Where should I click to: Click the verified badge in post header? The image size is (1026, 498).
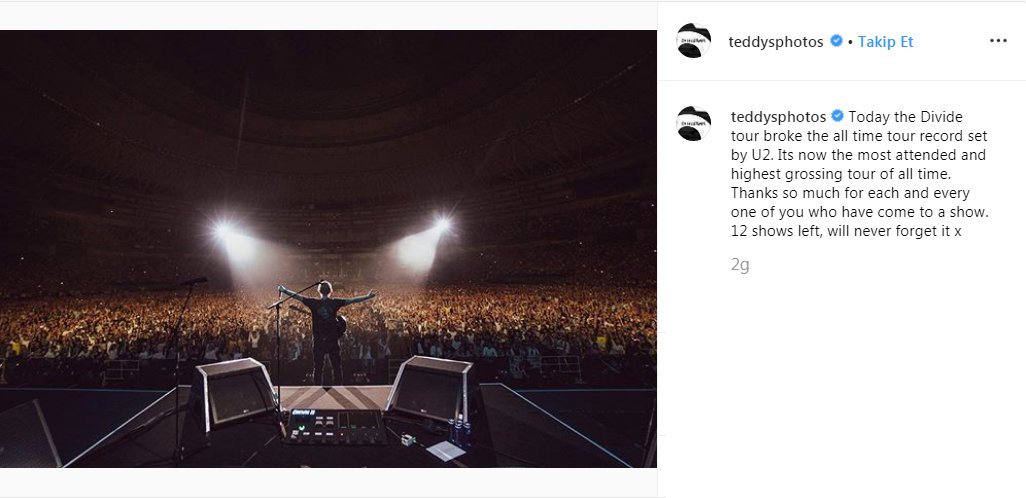point(836,42)
